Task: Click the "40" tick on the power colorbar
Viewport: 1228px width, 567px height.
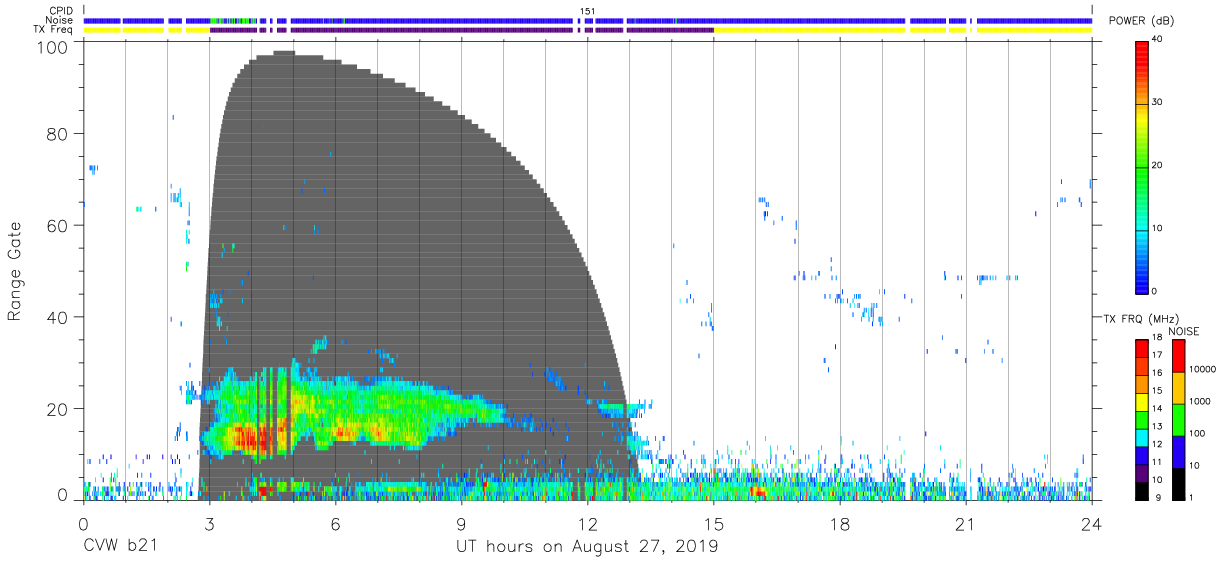Action: 1158,40
